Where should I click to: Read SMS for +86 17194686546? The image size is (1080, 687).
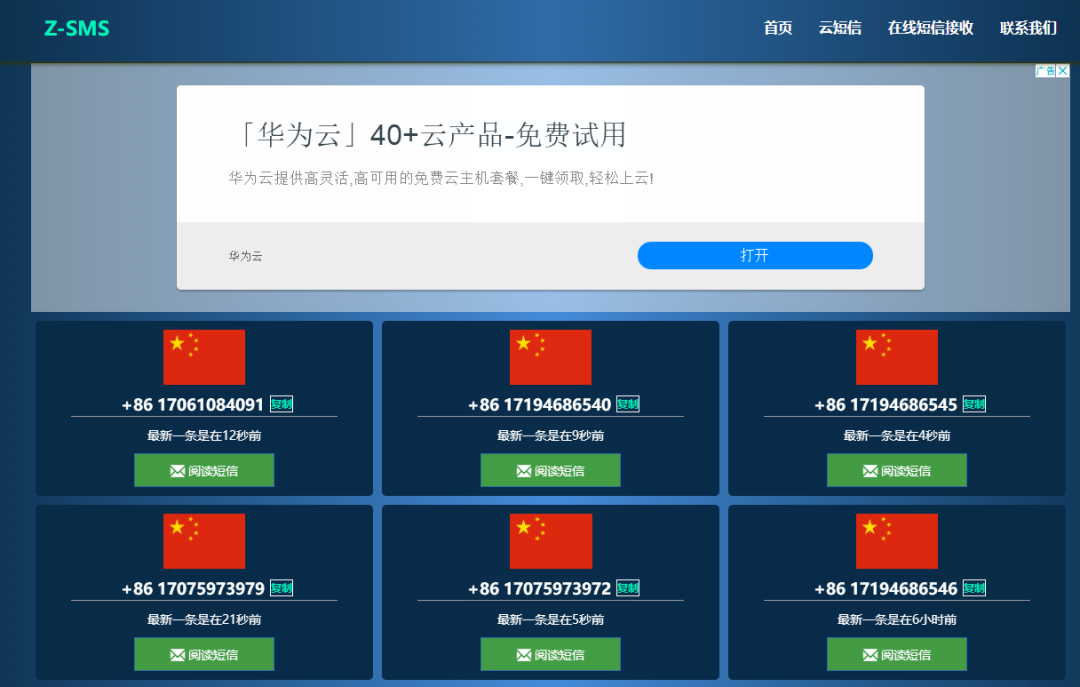pos(897,655)
